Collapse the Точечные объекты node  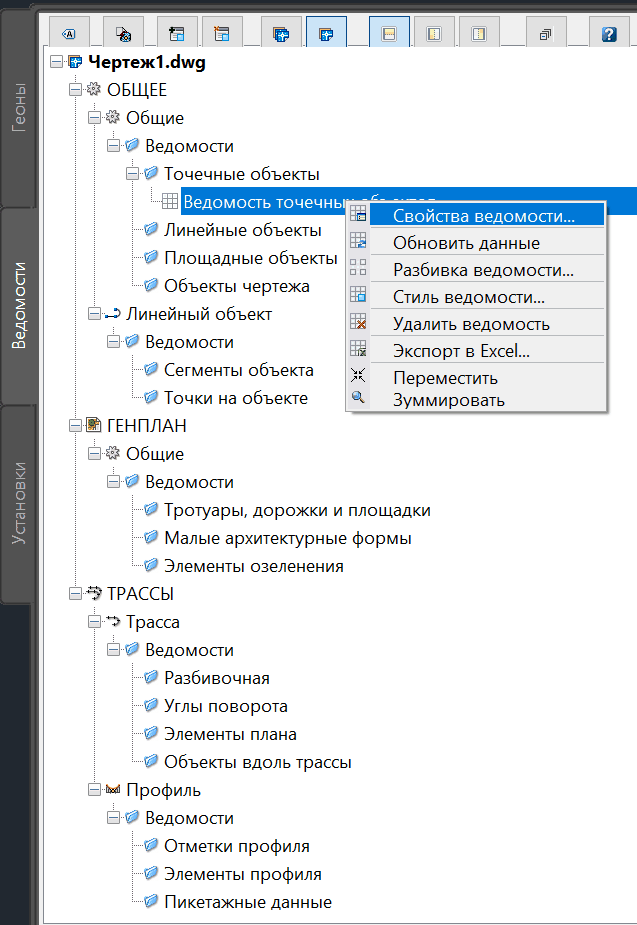pos(132,174)
